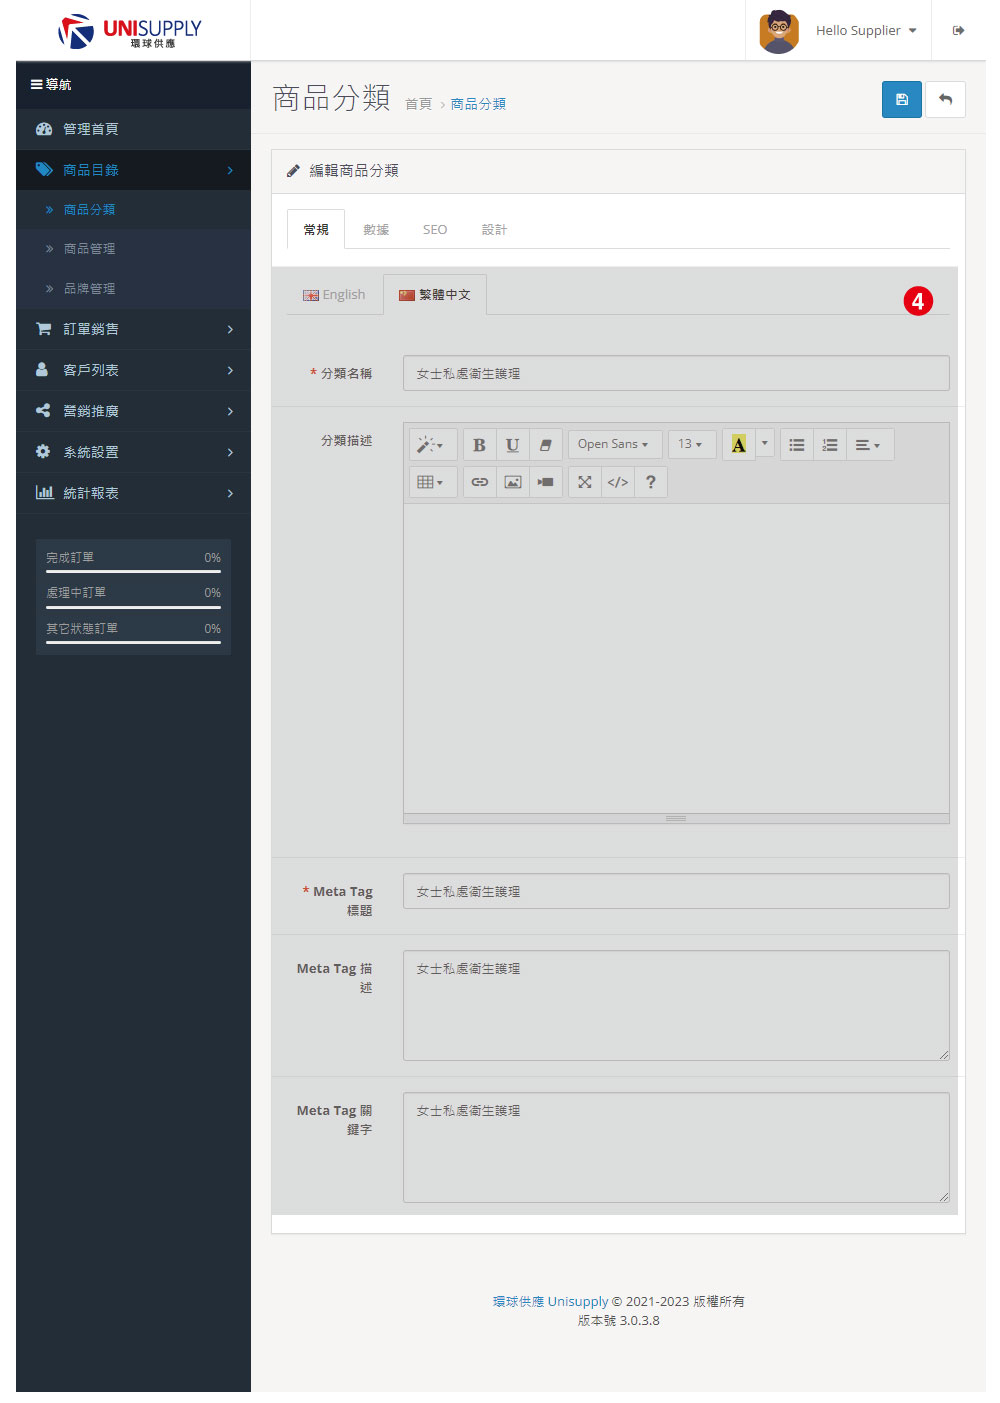Insert a link with chain icon
This screenshot has height=1403, width=1000.
pos(480,482)
